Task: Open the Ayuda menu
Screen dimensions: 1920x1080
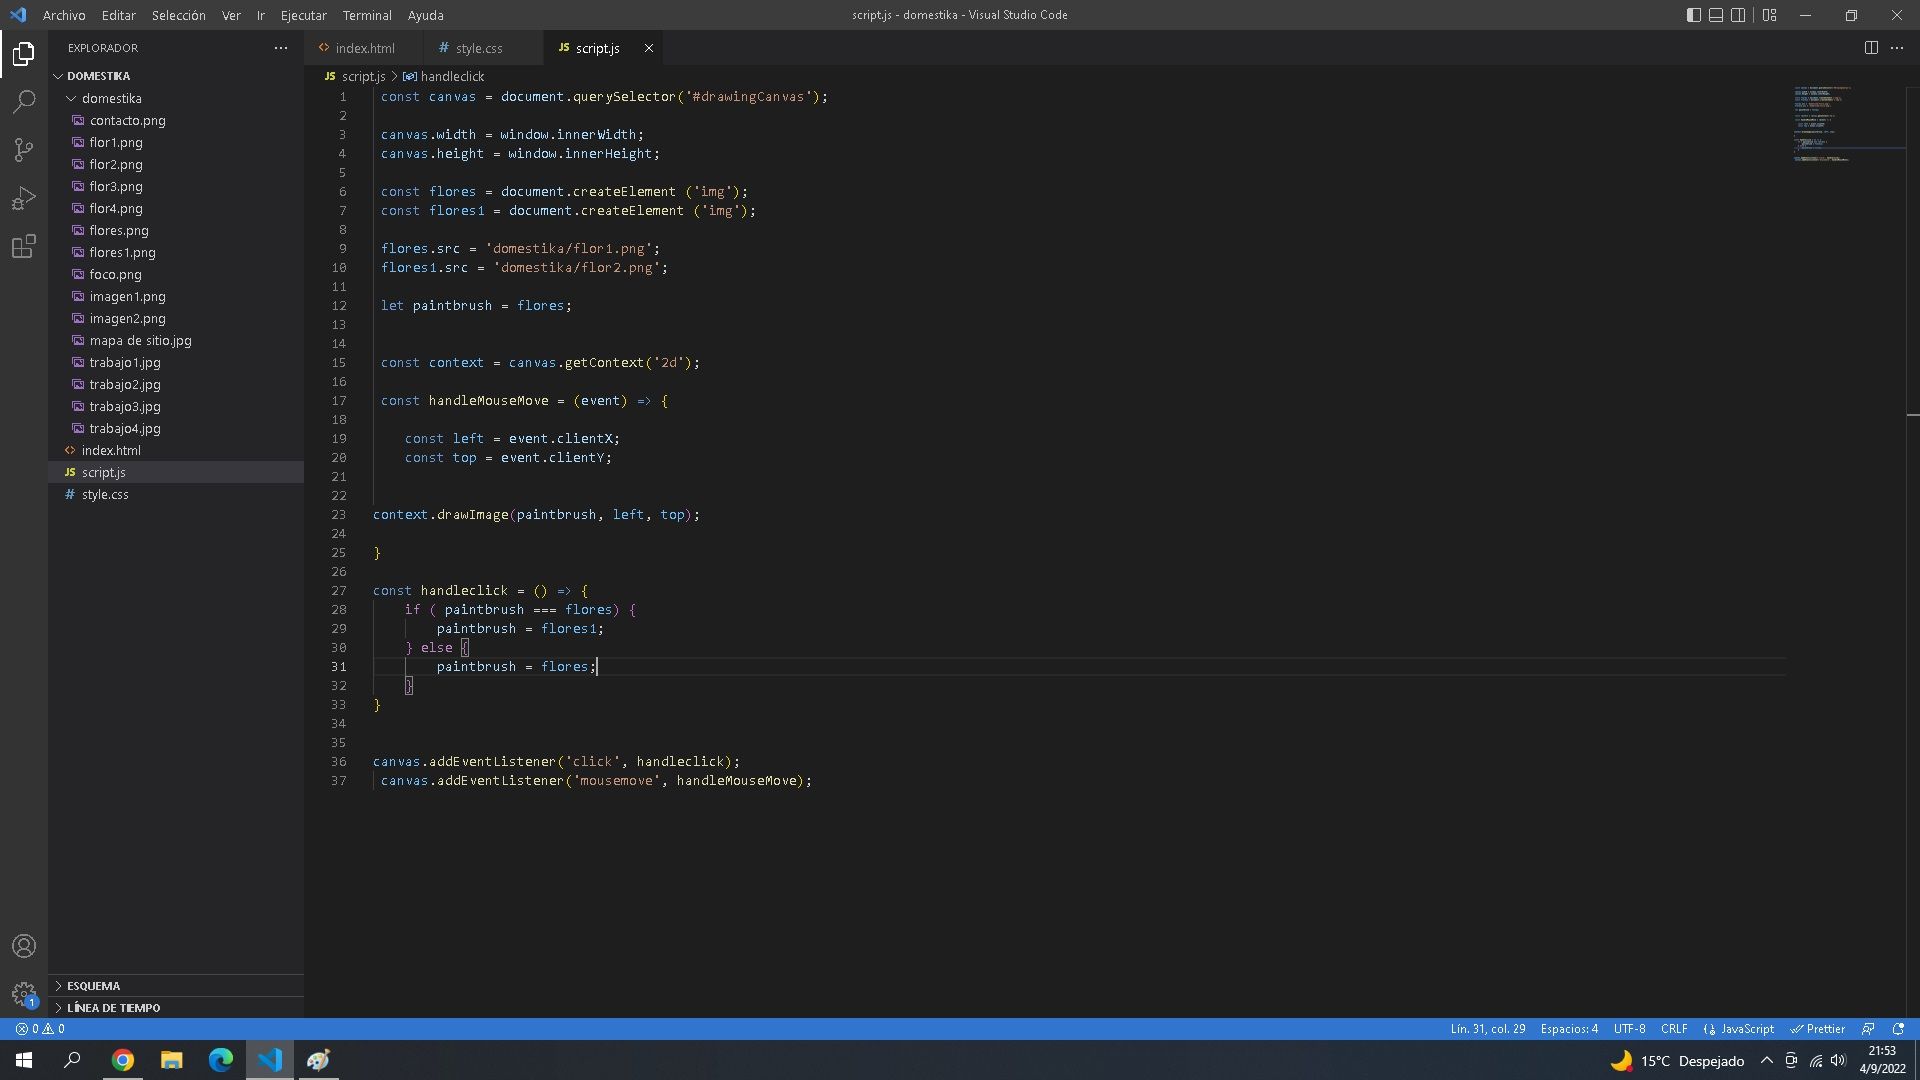Action: (425, 15)
